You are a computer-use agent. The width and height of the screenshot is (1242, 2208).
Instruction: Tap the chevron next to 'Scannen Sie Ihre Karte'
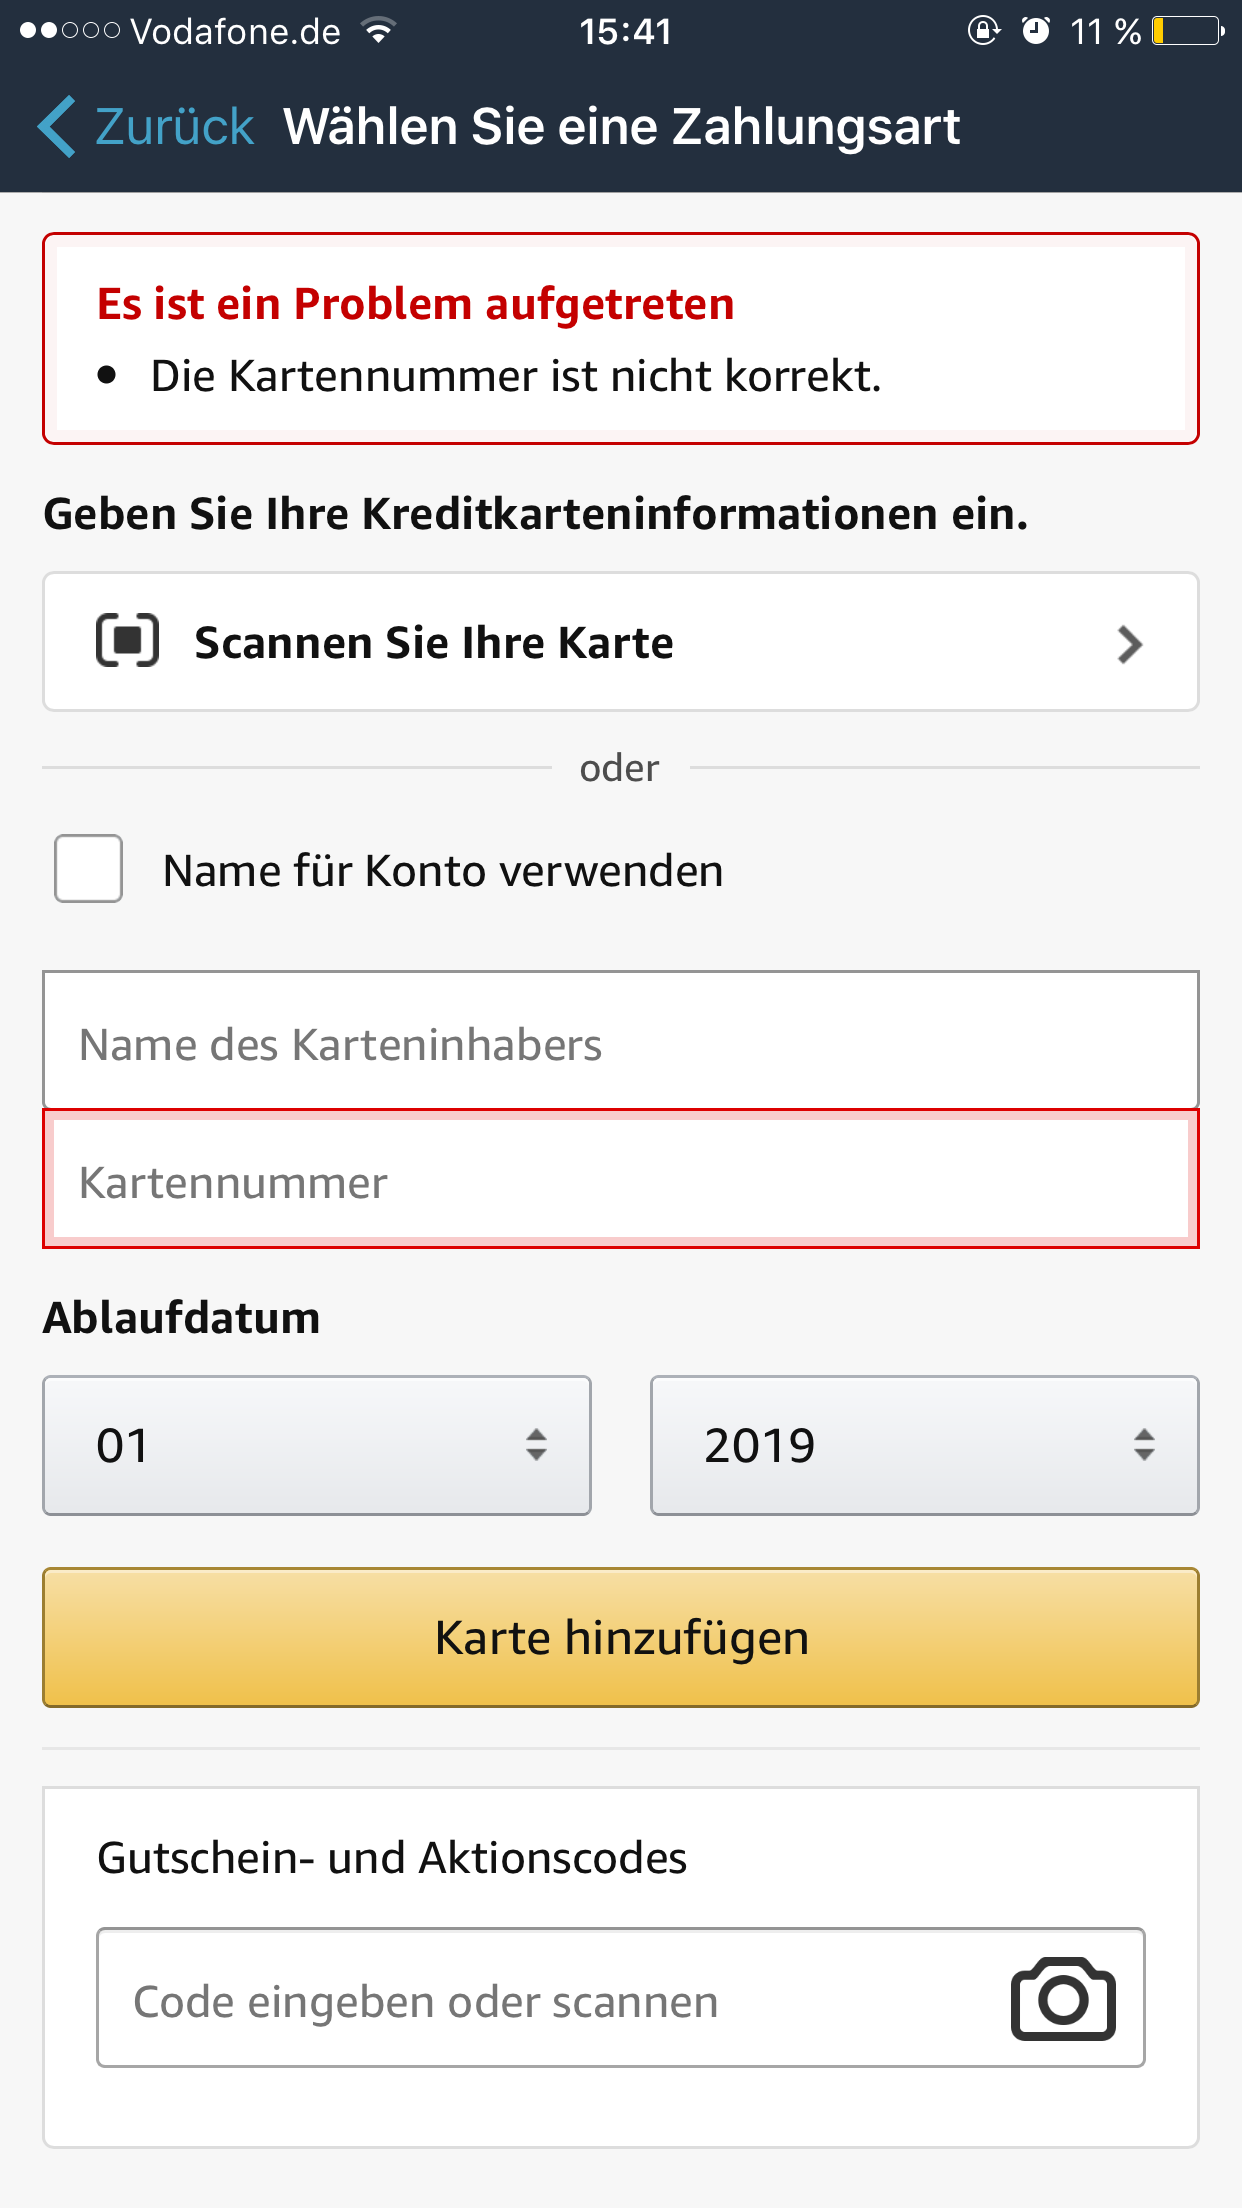tap(1130, 645)
